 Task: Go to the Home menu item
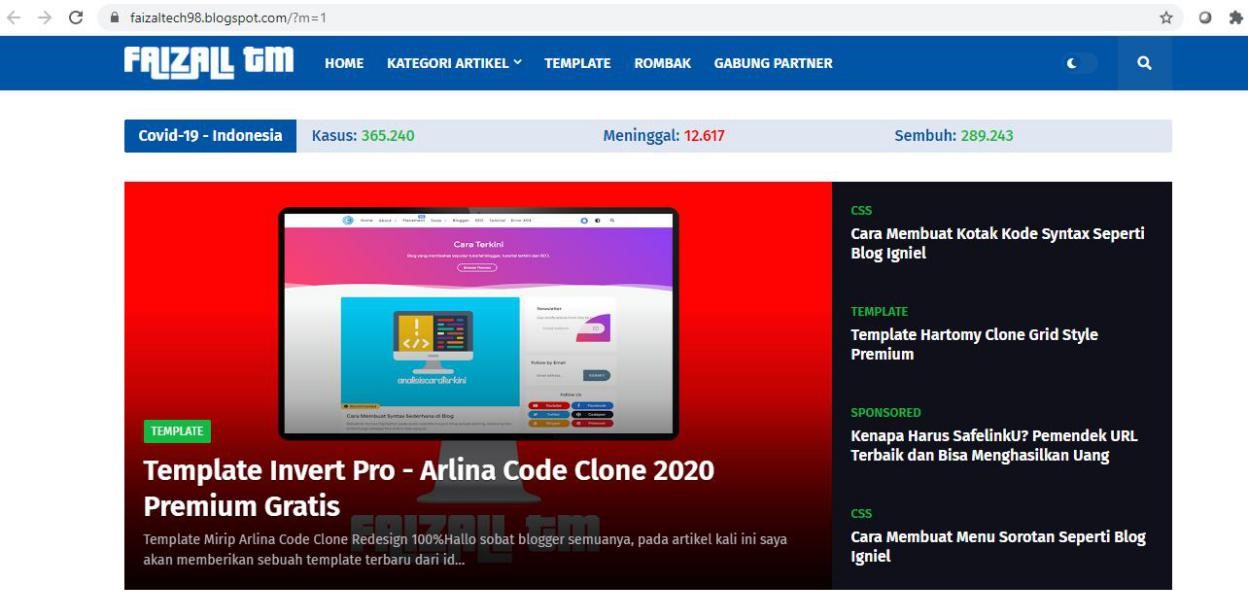(344, 63)
